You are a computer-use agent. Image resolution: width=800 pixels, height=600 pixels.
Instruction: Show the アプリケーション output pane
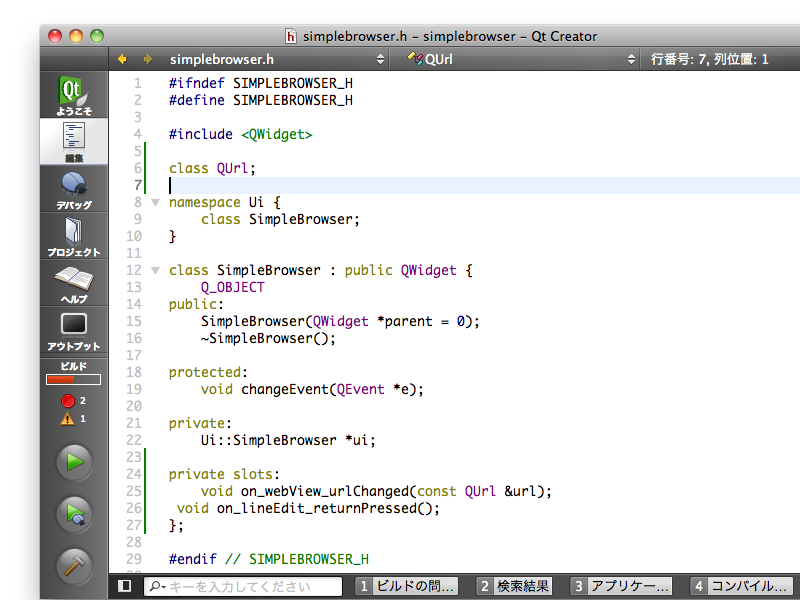tap(620, 586)
